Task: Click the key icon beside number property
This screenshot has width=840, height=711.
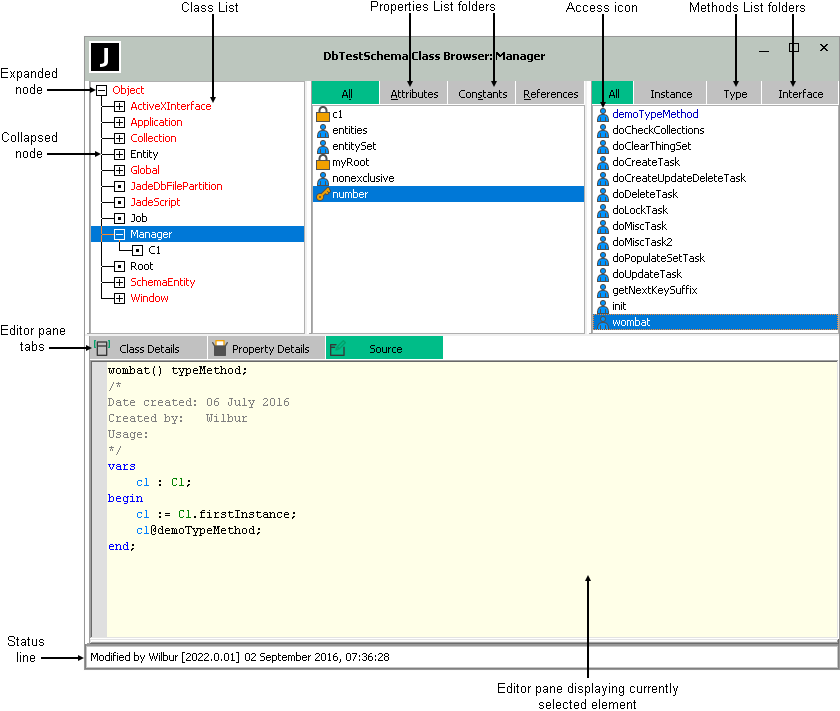Action: pyautogui.click(x=323, y=194)
